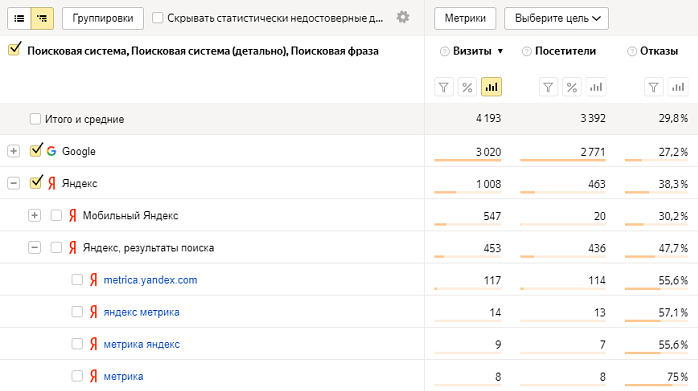The image size is (698, 391).
Task: Check the Итого и средние checkbox
Action: pos(35,119)
